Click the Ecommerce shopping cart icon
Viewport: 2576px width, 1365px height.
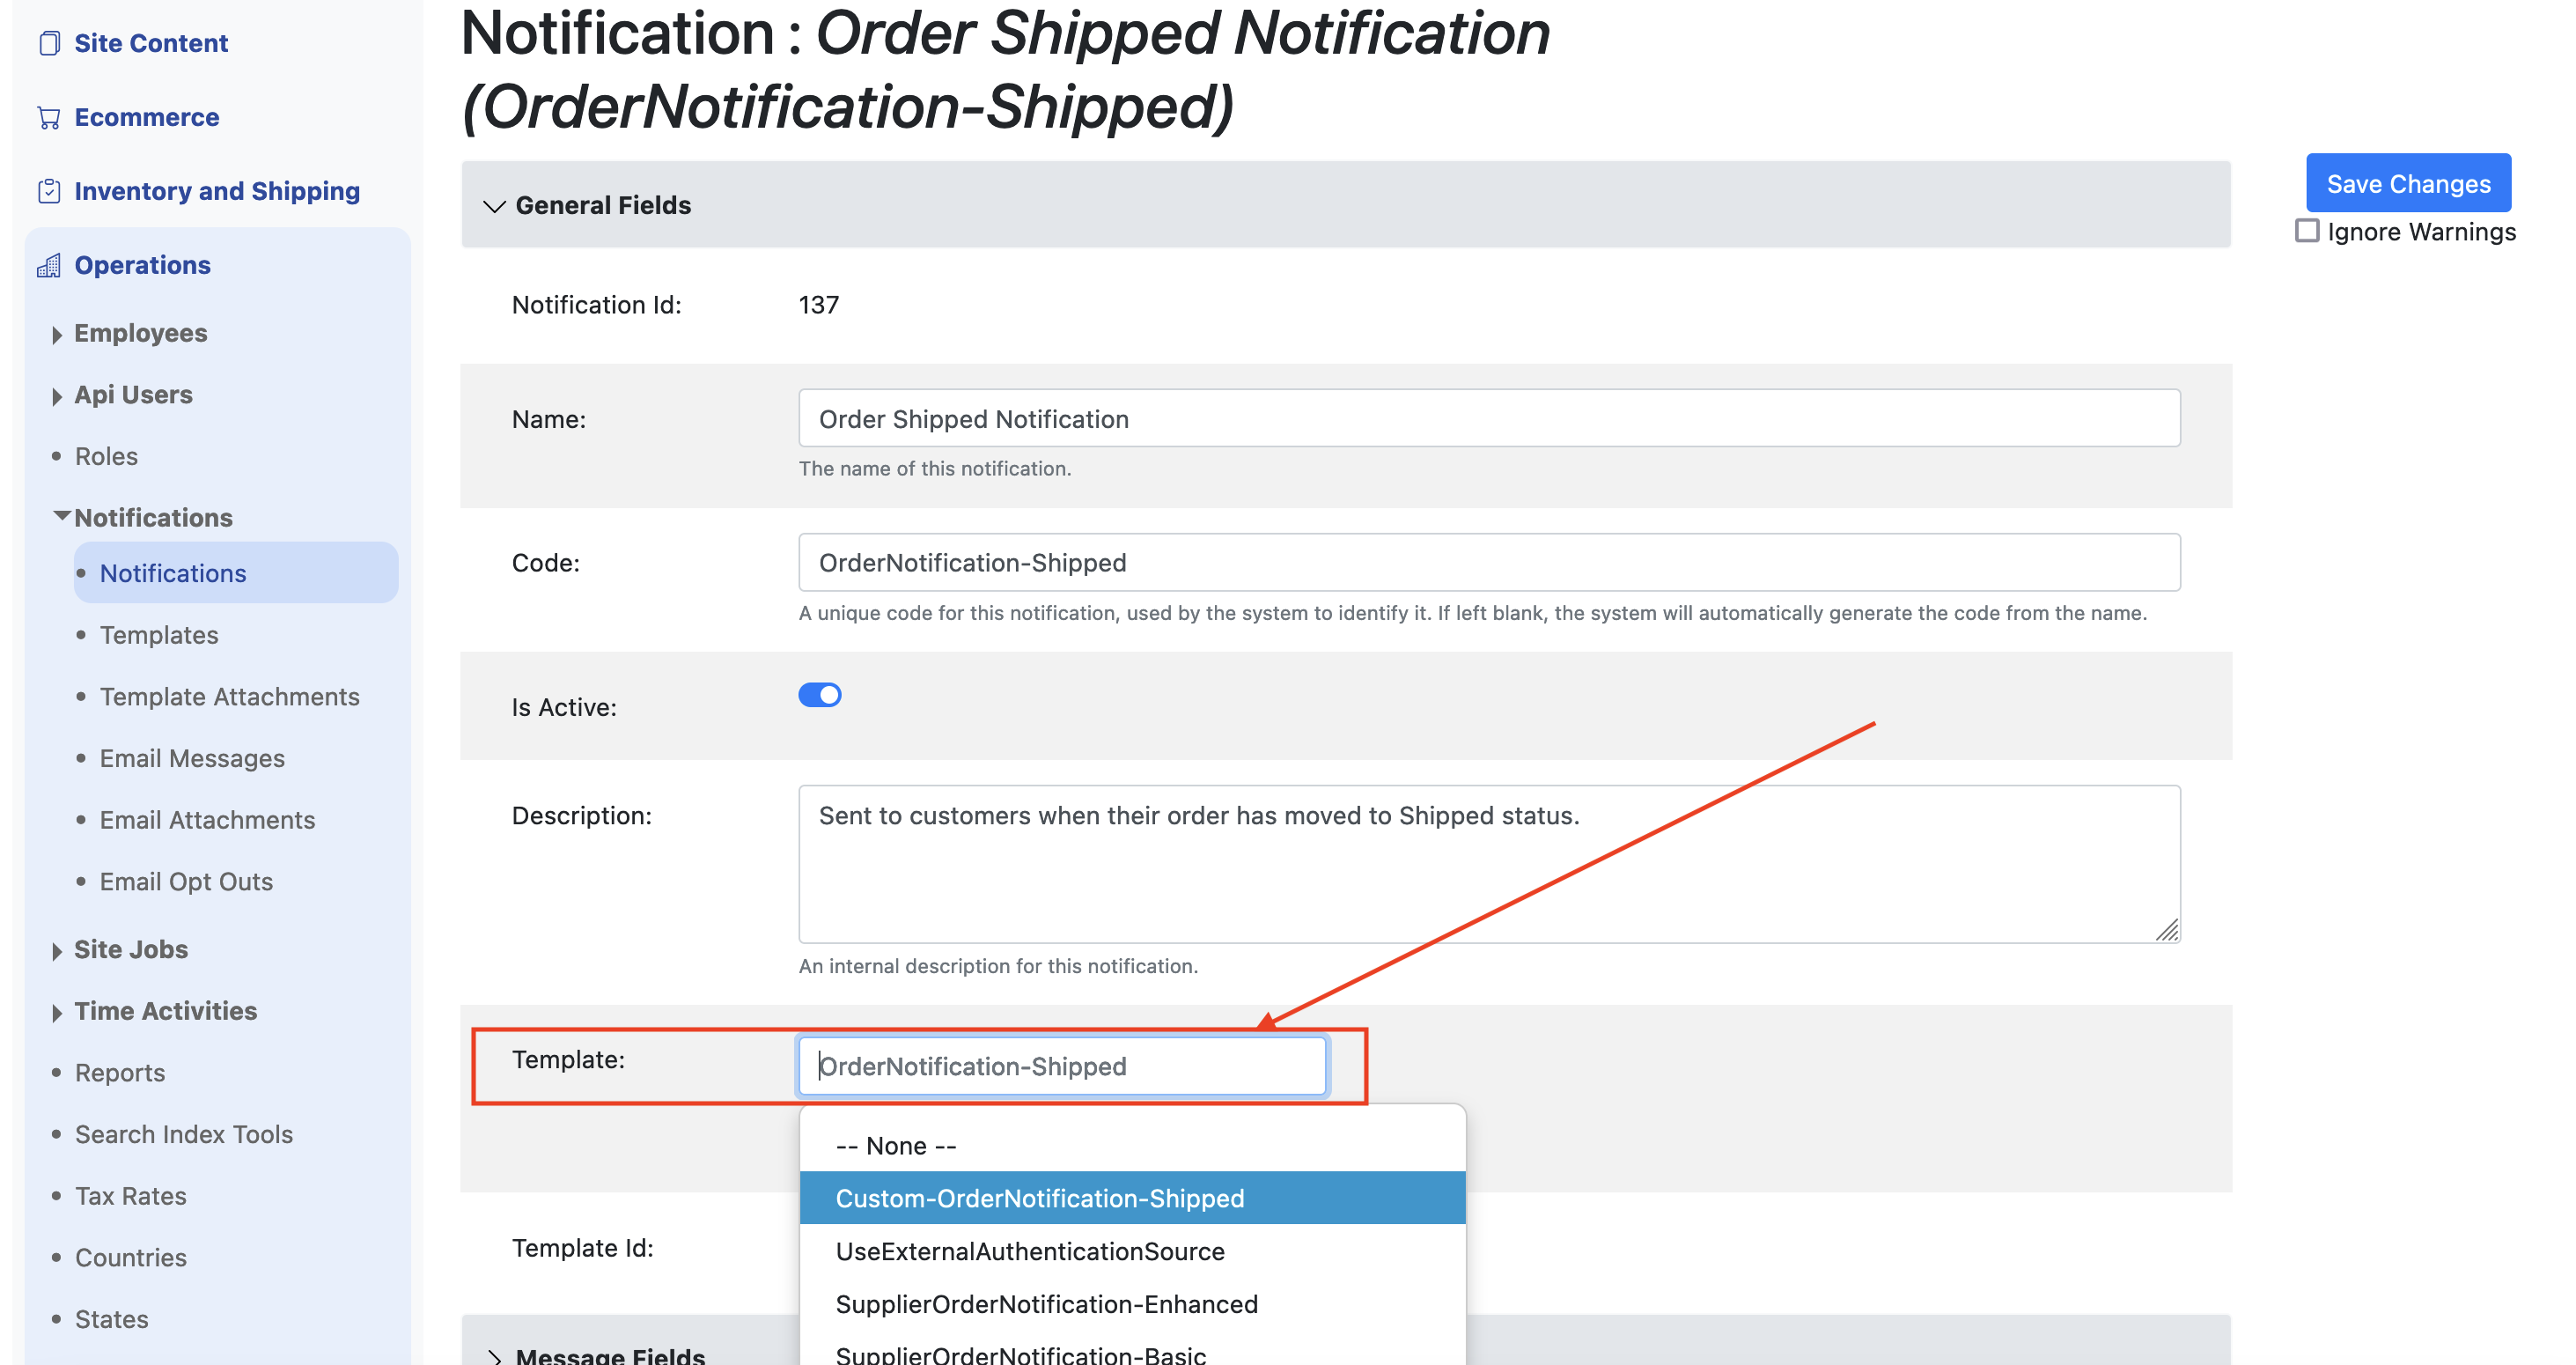49,117
